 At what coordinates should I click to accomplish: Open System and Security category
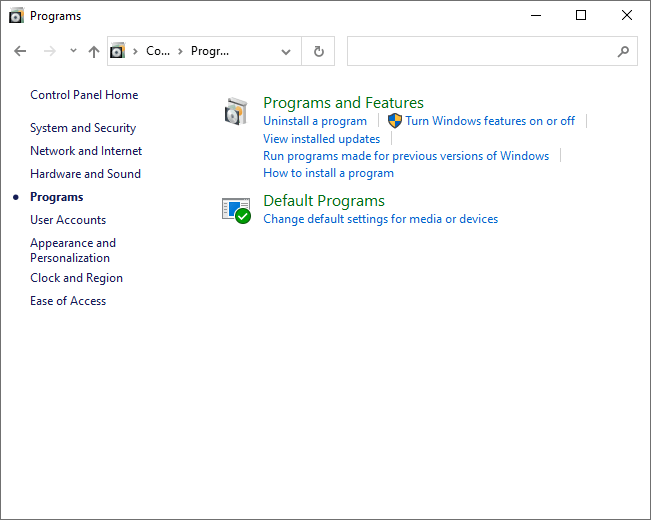(x=83, y=128)
